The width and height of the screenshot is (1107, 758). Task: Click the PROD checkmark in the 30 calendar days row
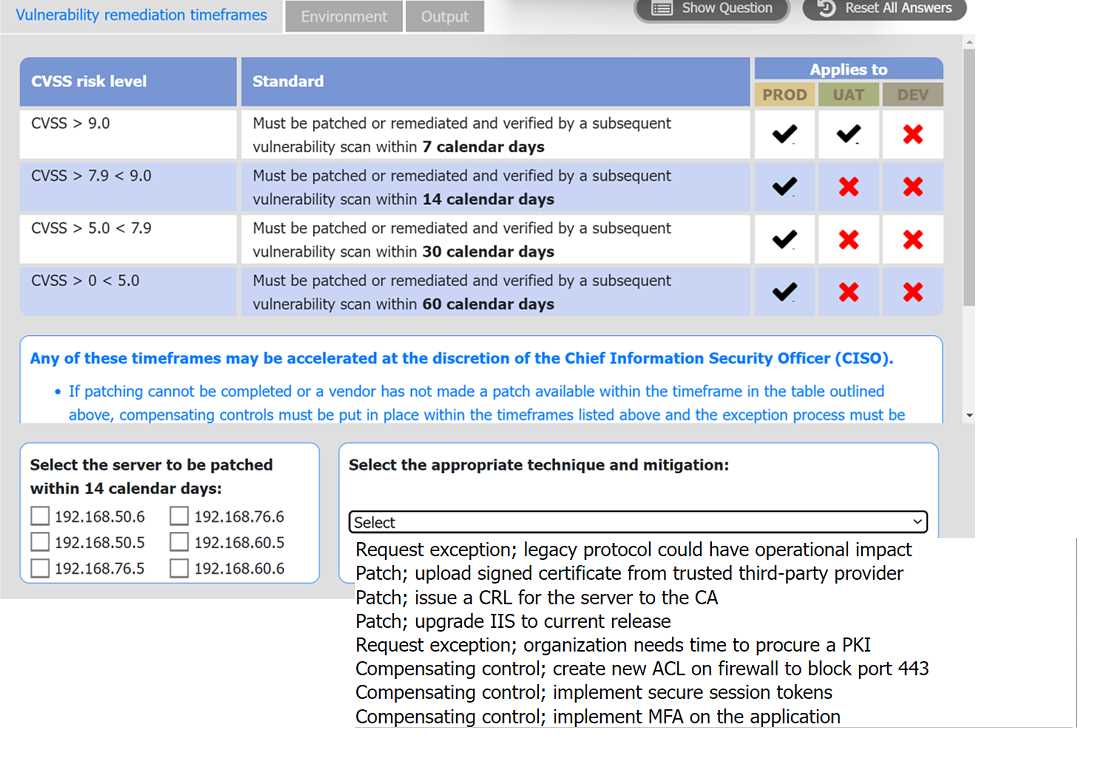[x=784, y=239]
